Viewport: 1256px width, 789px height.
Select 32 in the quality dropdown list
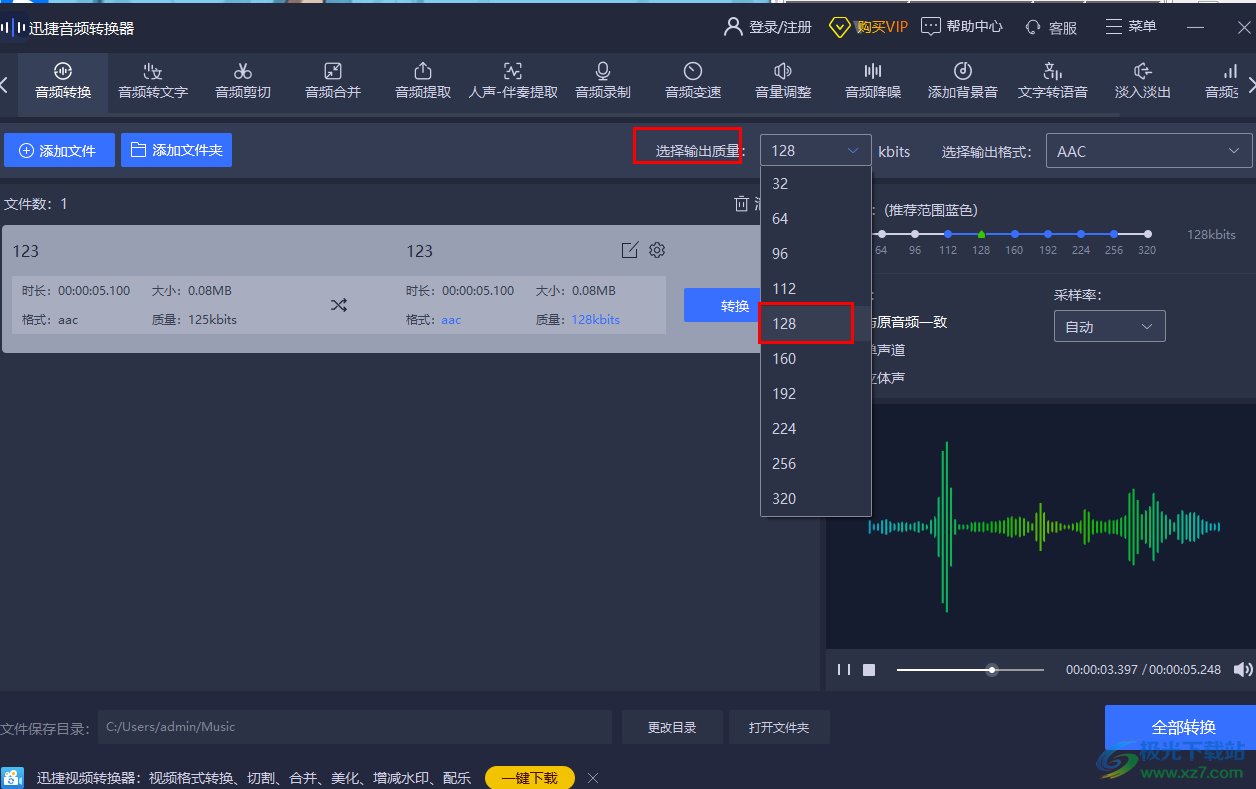[x=816, y=184]
